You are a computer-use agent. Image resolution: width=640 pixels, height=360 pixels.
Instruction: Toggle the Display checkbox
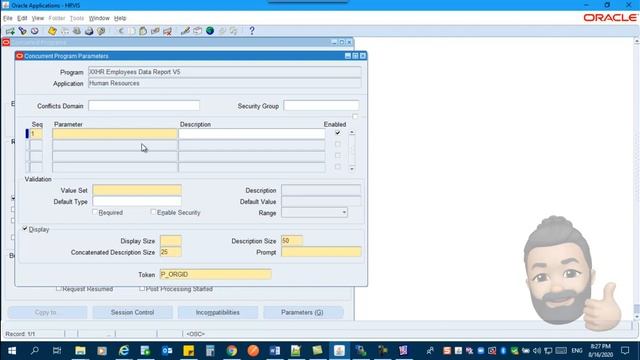25,229
